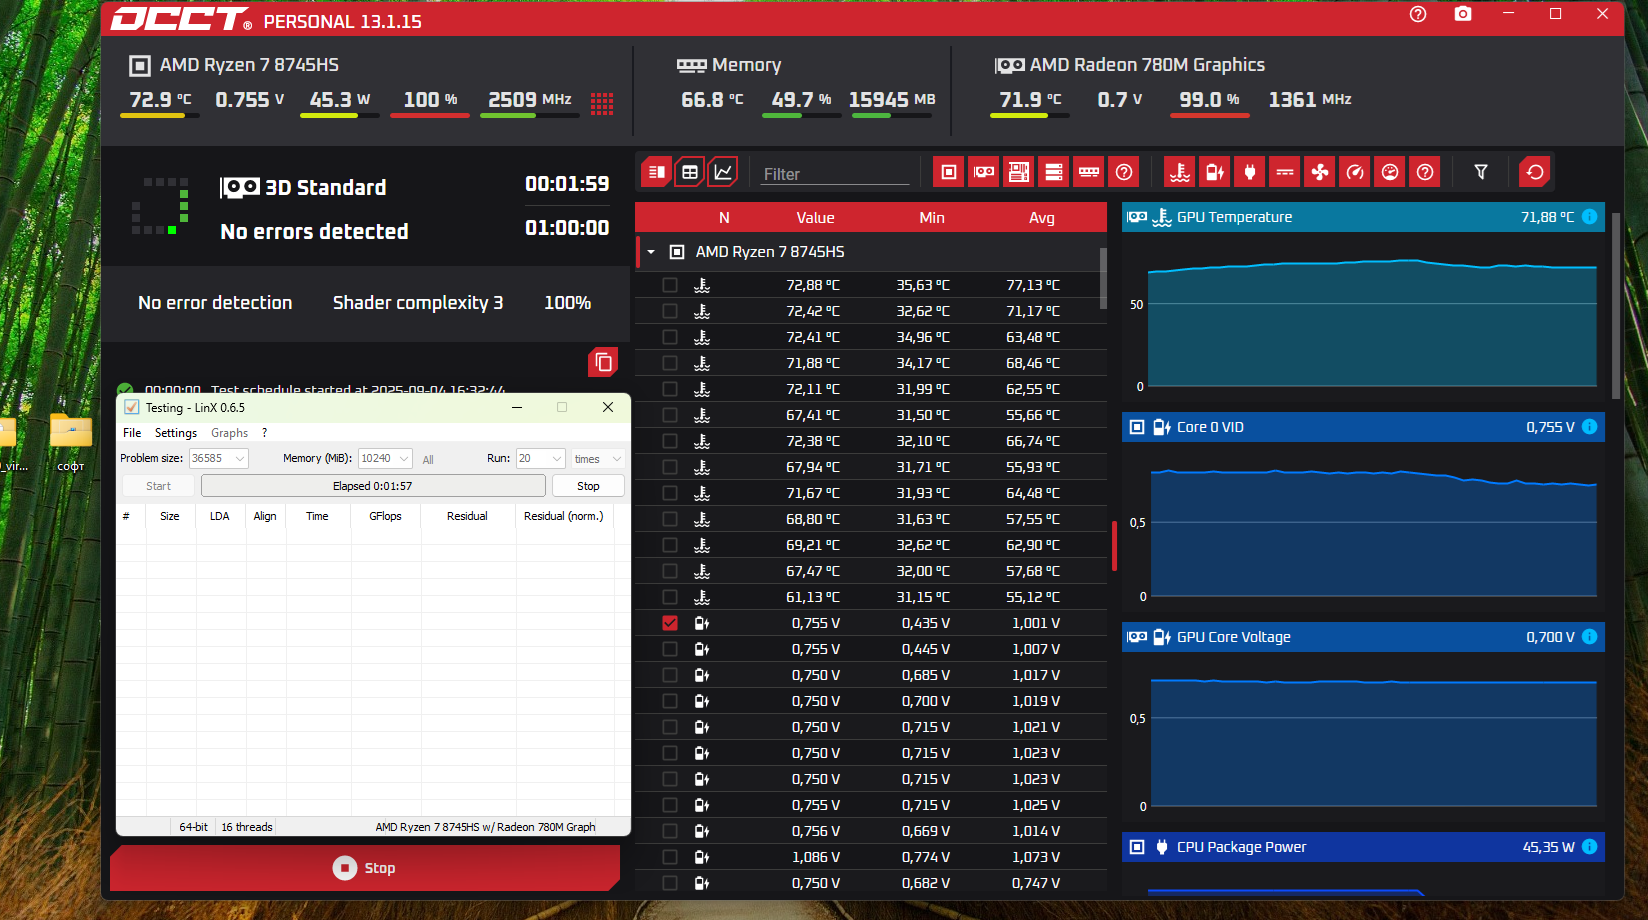The image size is (1648, 920).
Task: Tick the checkbox for the 72,41 °C row
Action: point(670,337)
